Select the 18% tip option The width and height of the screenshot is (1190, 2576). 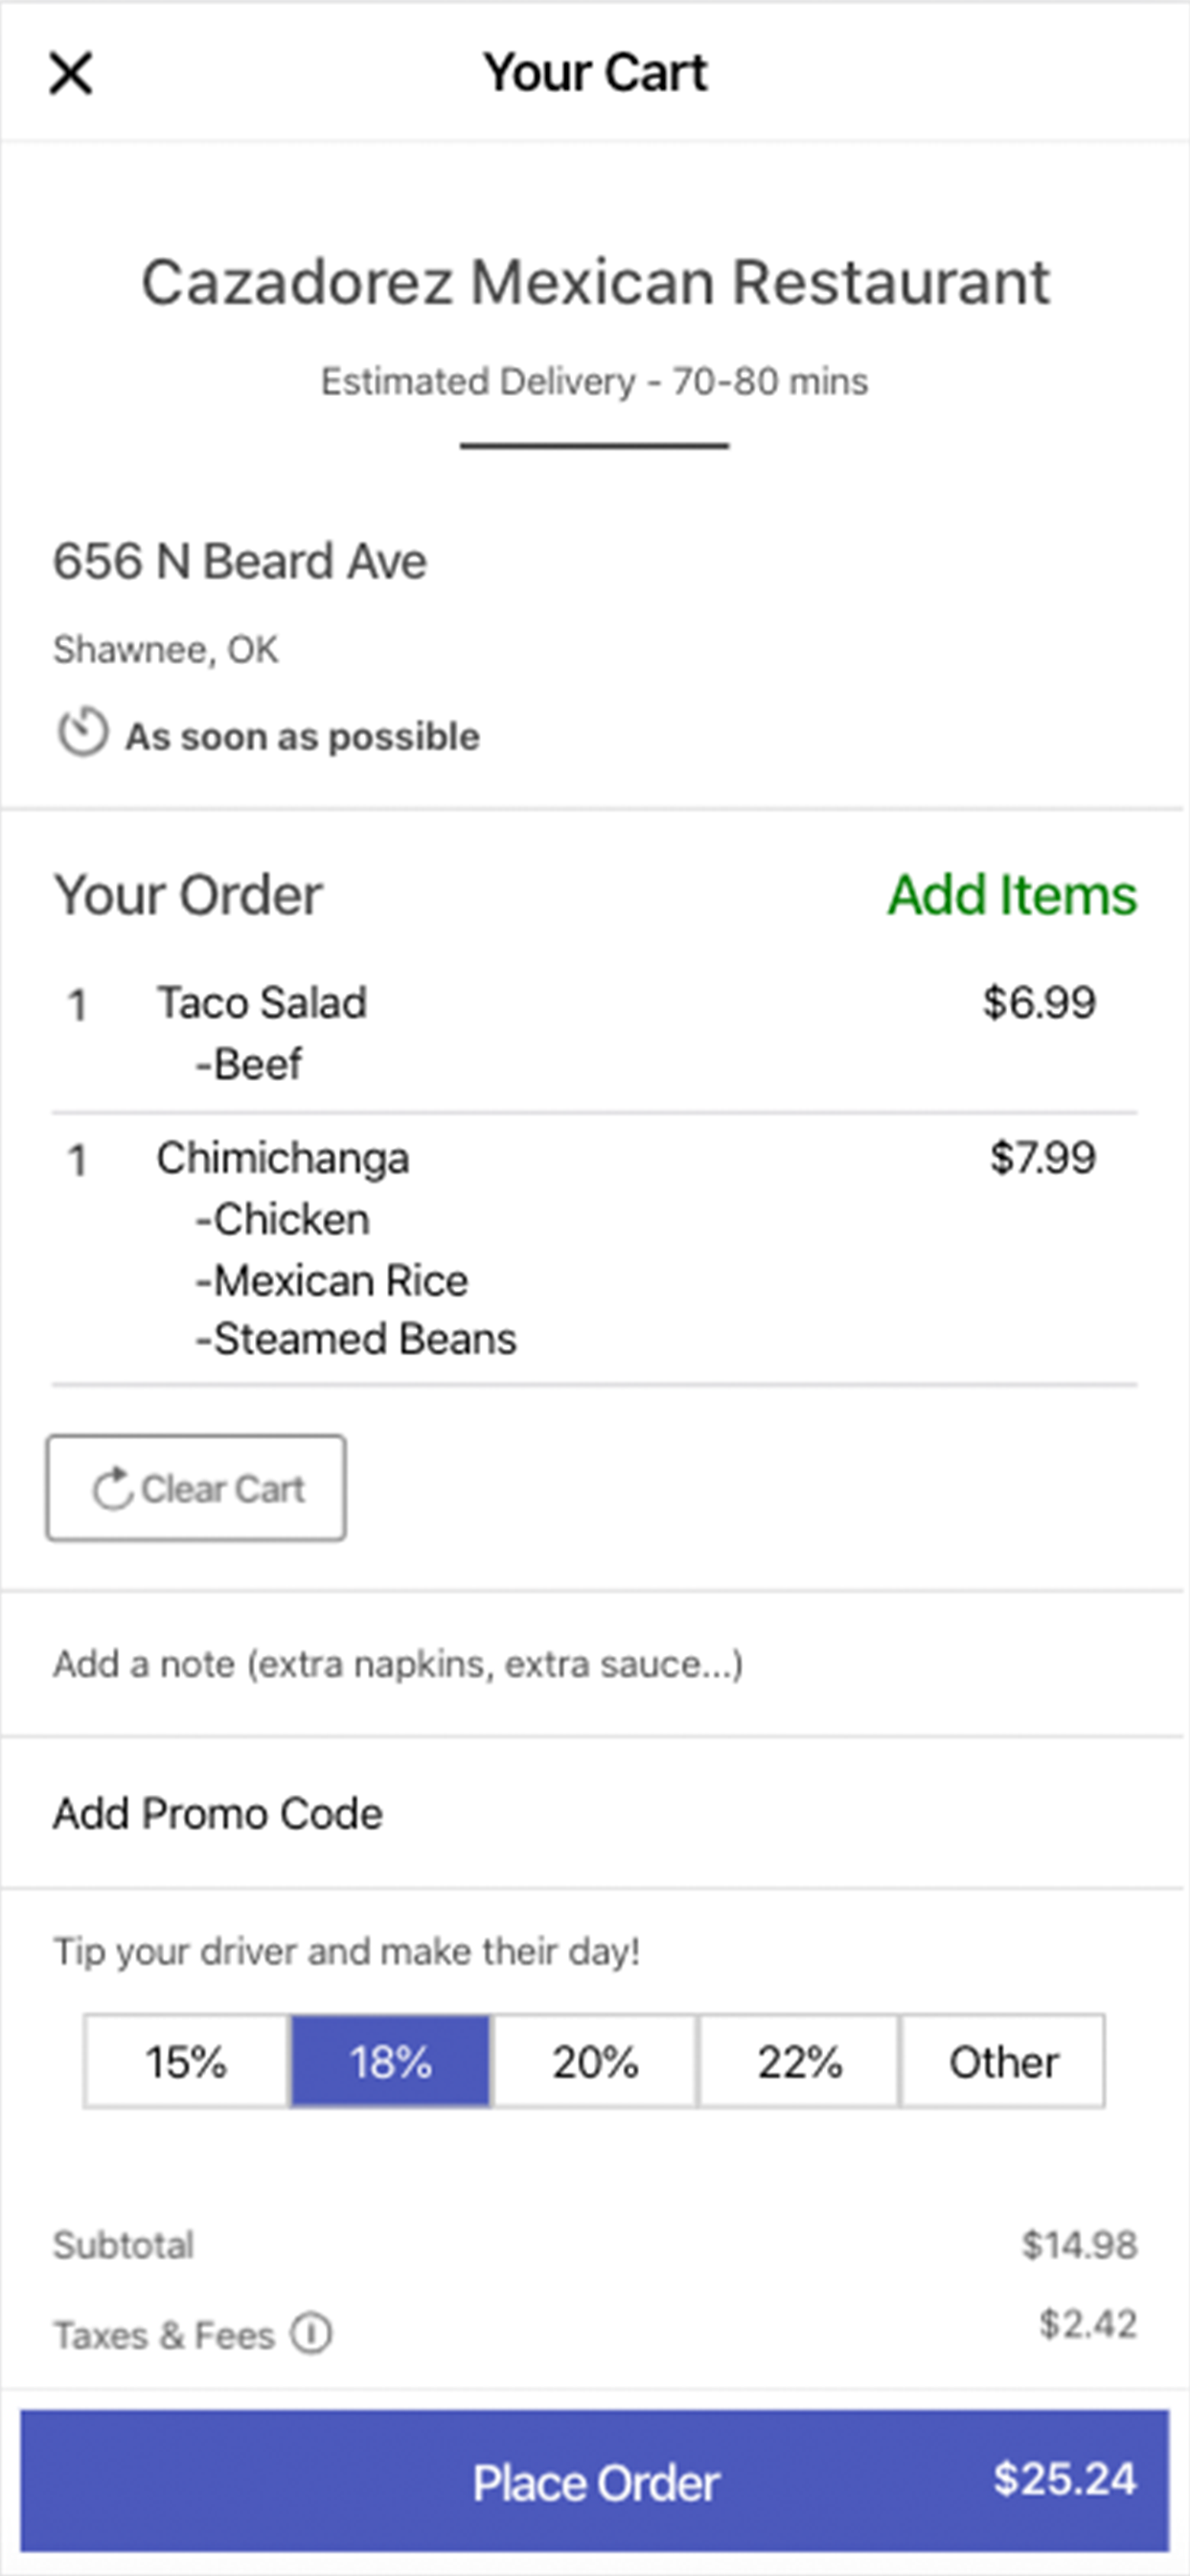(391, 2061)
